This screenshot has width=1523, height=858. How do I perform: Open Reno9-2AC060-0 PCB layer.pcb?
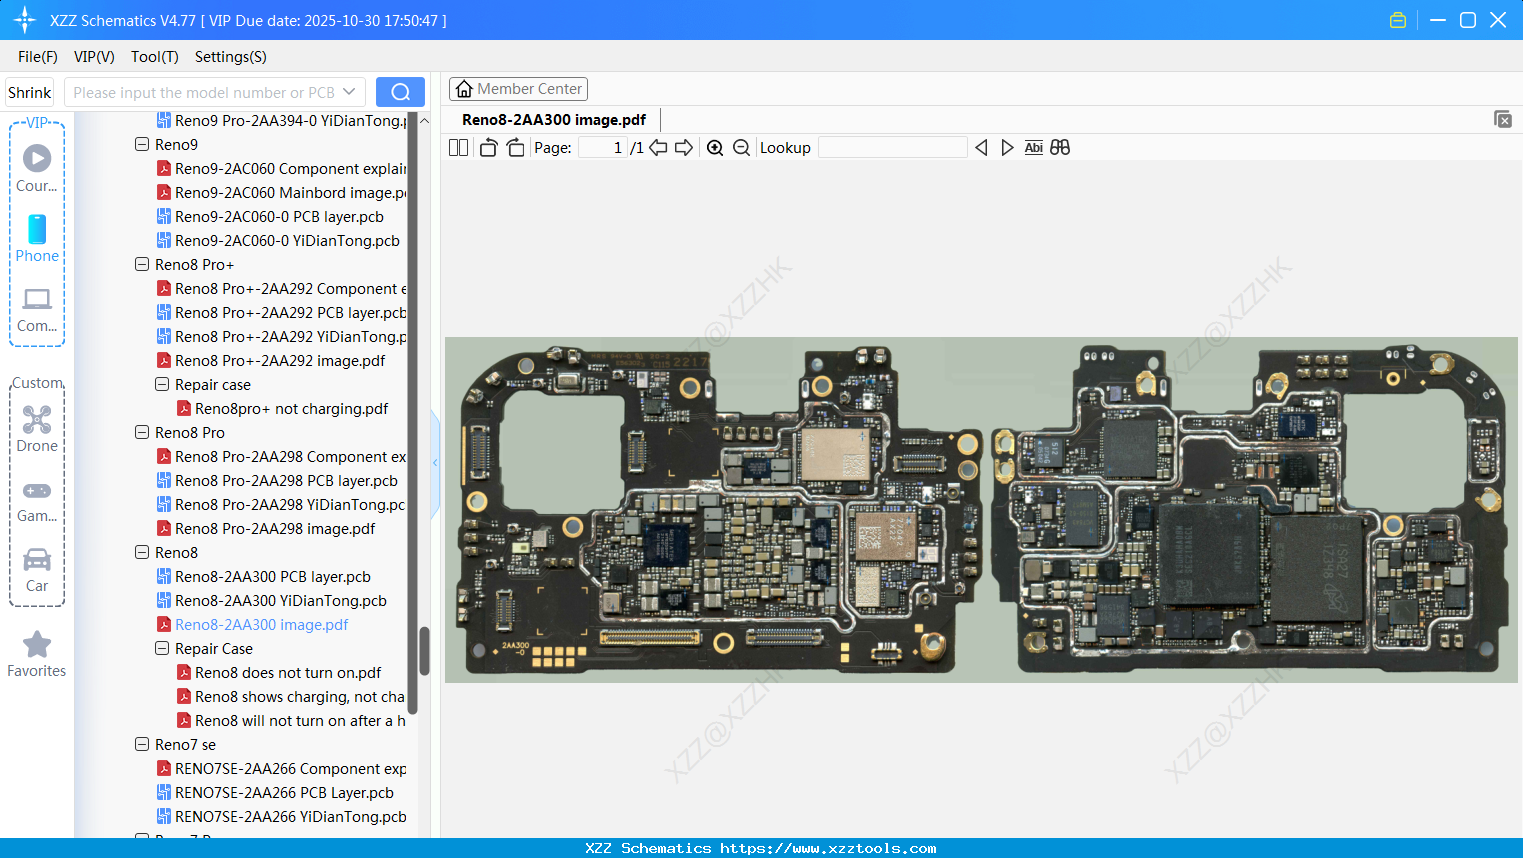click(x=270, y=216)
